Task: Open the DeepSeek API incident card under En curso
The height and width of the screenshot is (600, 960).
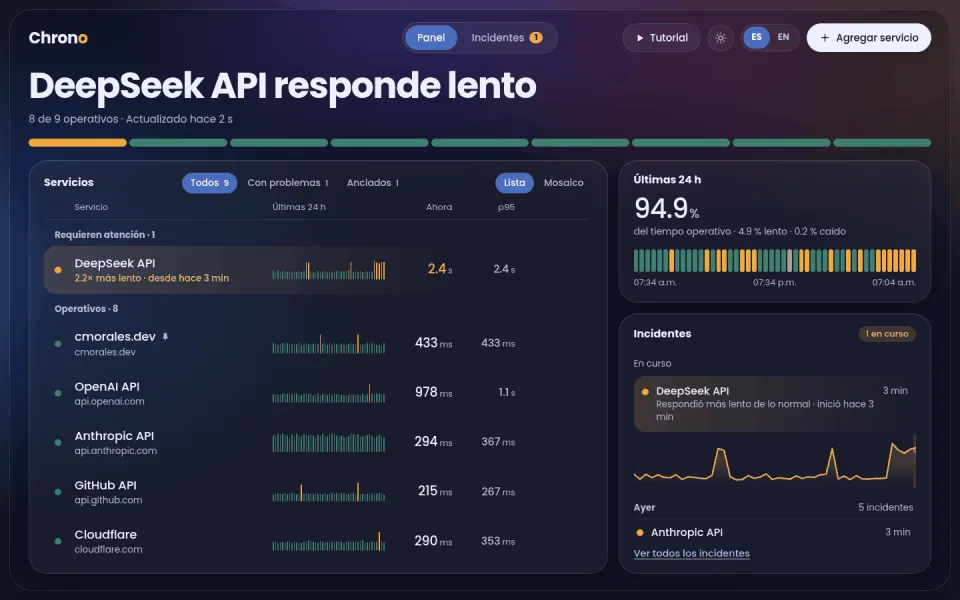Action: [x=774, y=403]
